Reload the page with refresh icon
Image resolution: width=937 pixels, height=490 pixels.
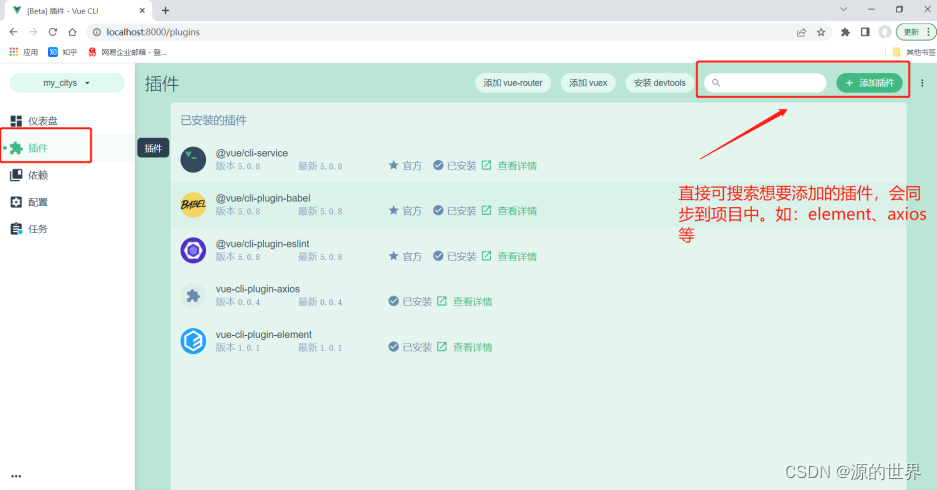[x=53, y=32]
